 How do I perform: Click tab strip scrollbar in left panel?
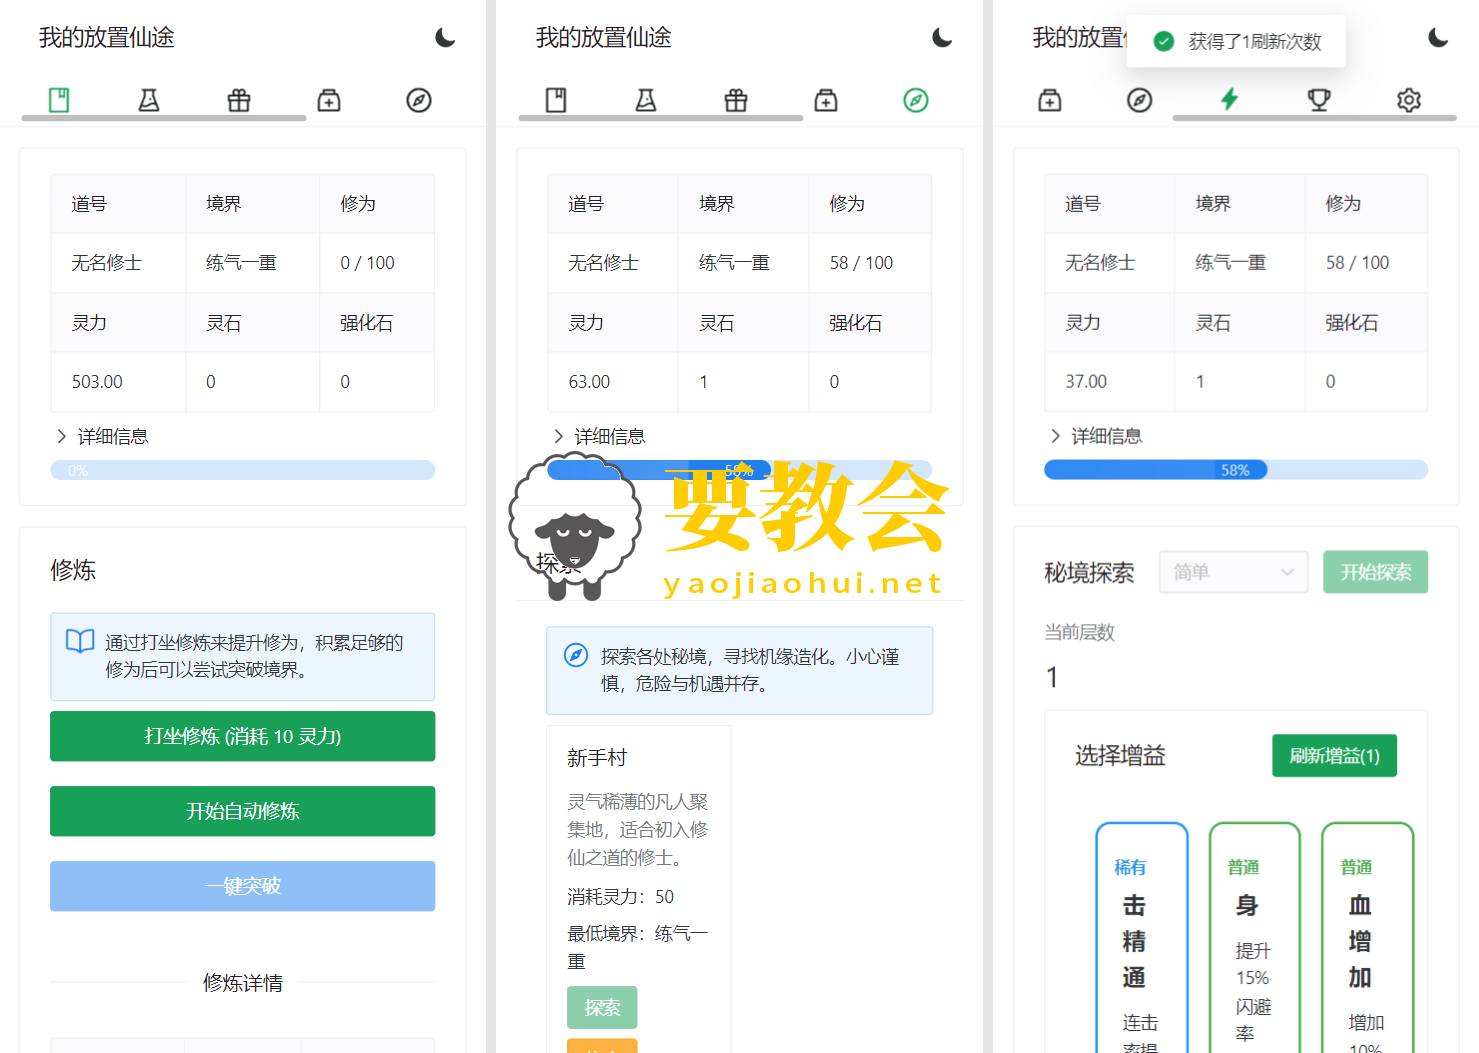click(164, 118)
